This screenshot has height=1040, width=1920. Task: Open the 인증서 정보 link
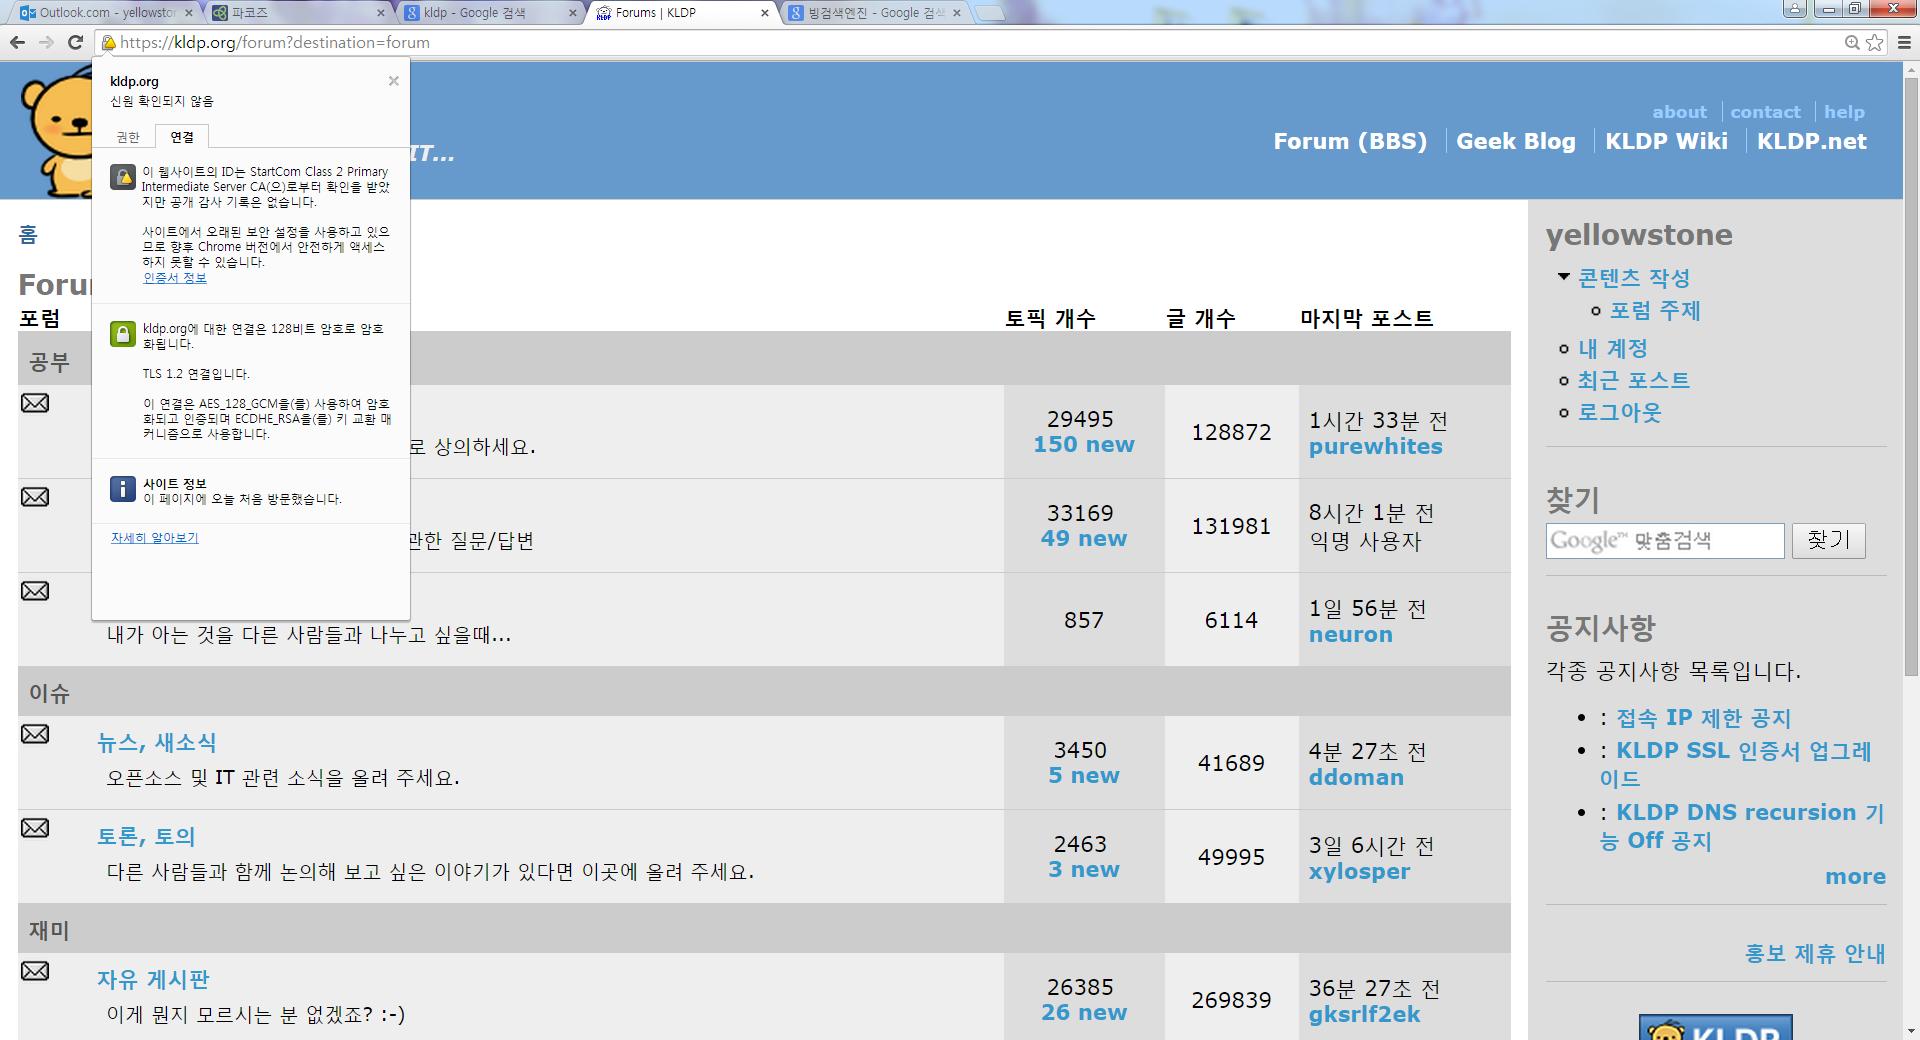point(175,278)
